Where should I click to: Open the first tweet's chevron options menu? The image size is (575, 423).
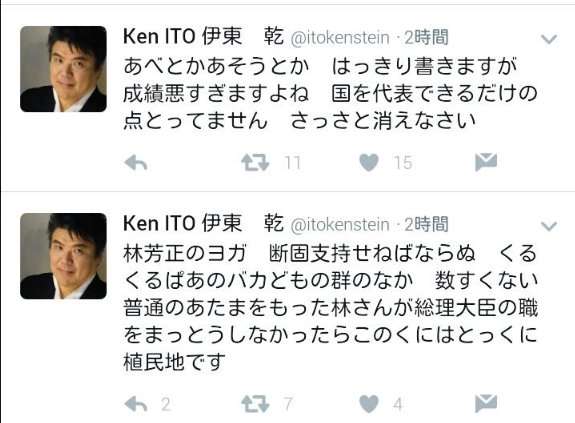(549, 39)
